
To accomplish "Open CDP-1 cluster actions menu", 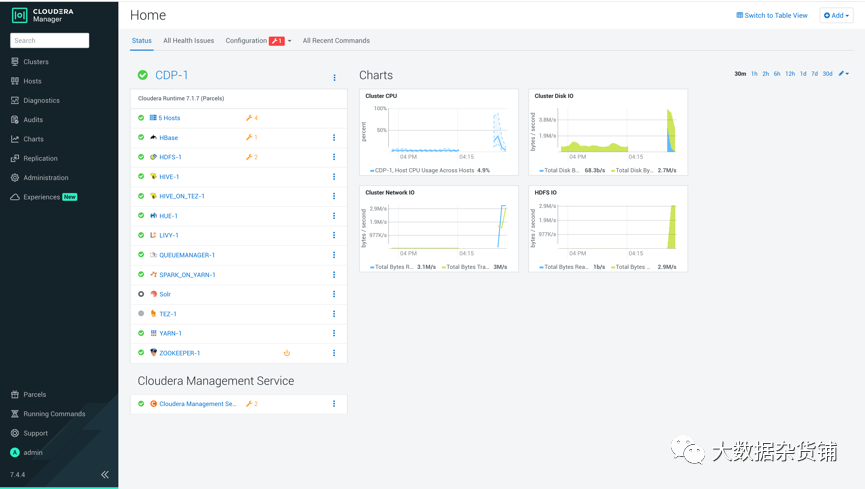I will (334, 78).
